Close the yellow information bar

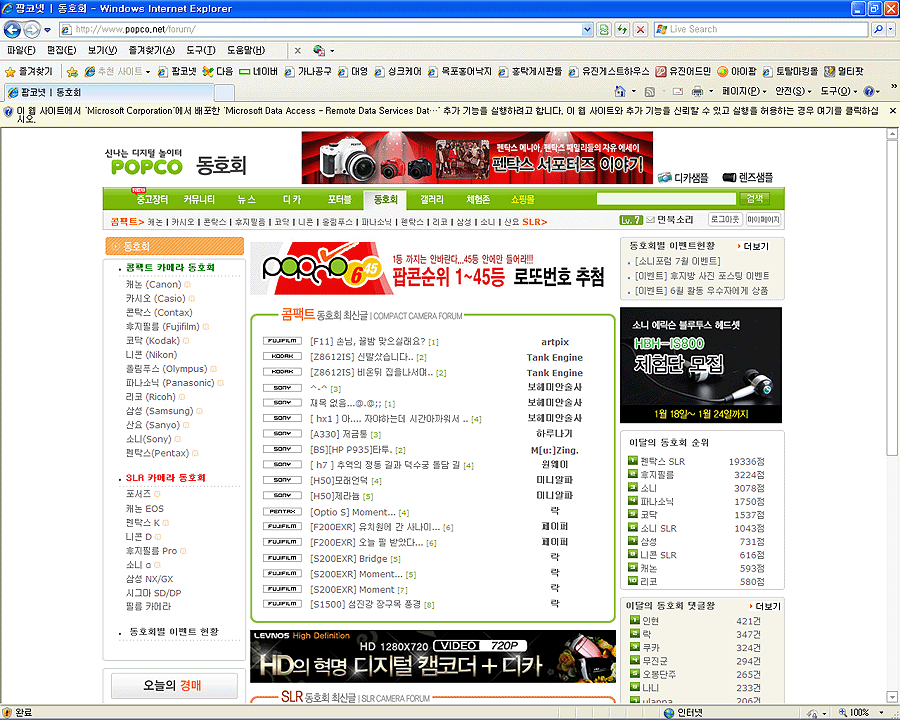click(x=892, y=111)
